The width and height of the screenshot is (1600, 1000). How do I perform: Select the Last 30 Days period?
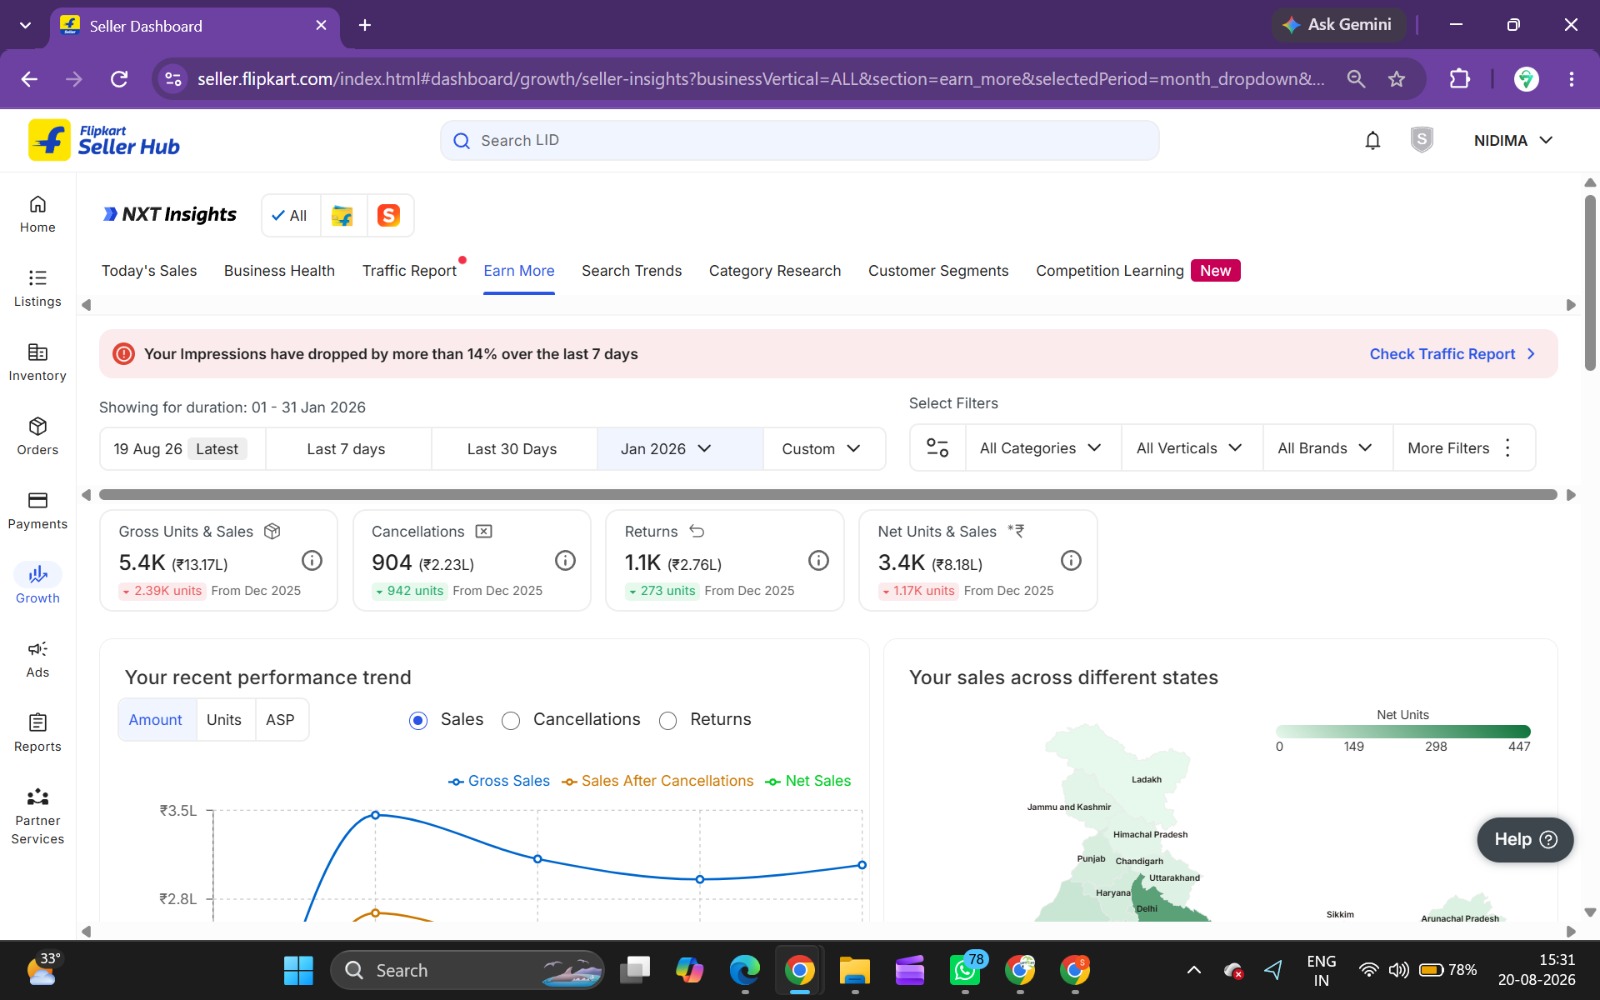point(512,449)
